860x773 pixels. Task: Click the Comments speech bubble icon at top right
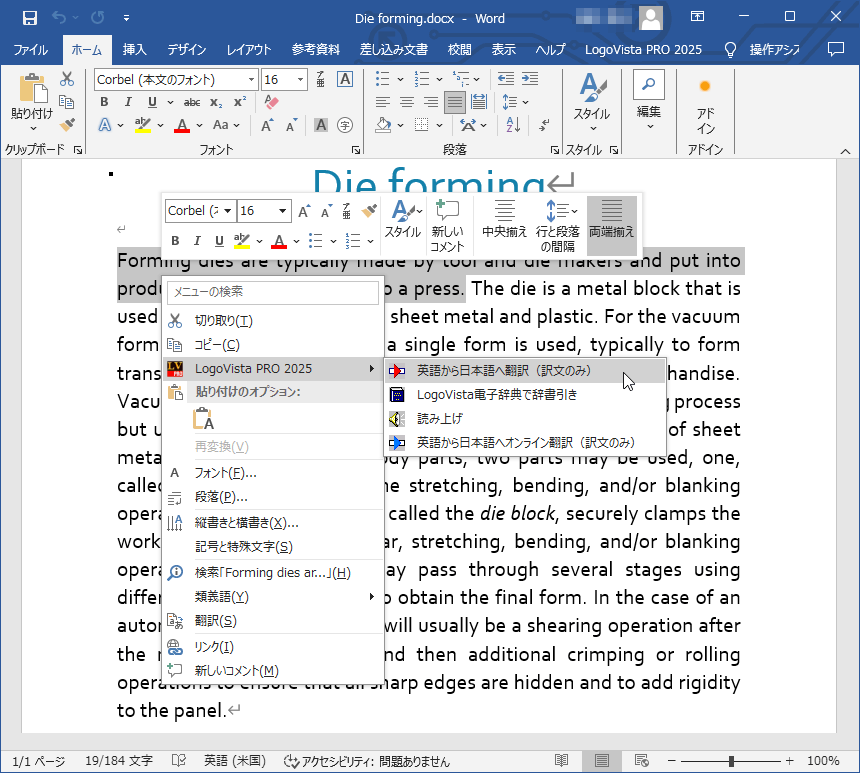[836, 49]
